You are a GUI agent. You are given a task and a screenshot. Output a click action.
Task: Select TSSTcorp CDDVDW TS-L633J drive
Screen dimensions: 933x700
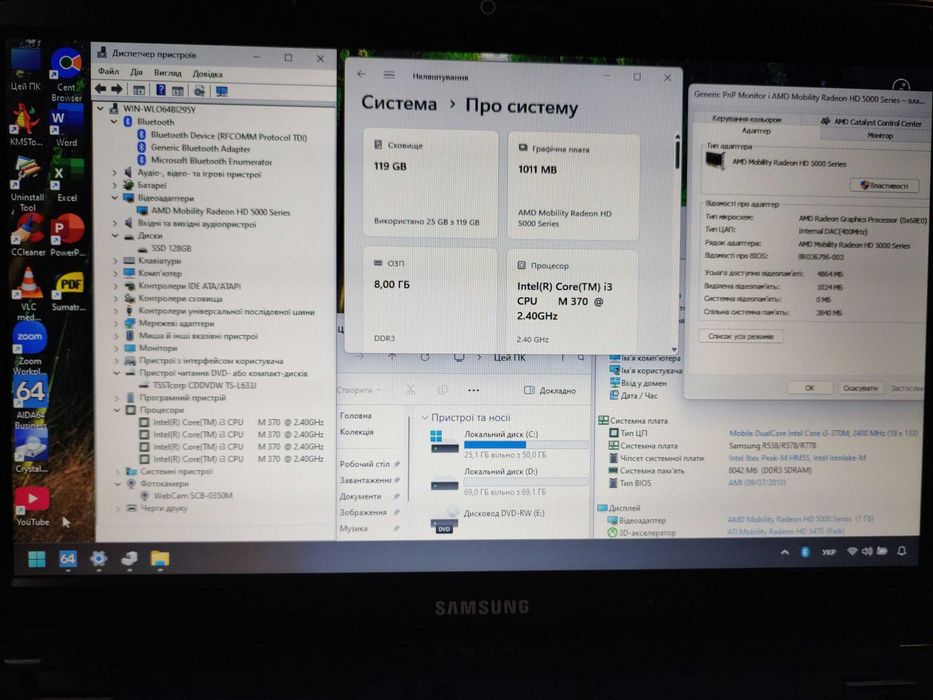(198, 385)
